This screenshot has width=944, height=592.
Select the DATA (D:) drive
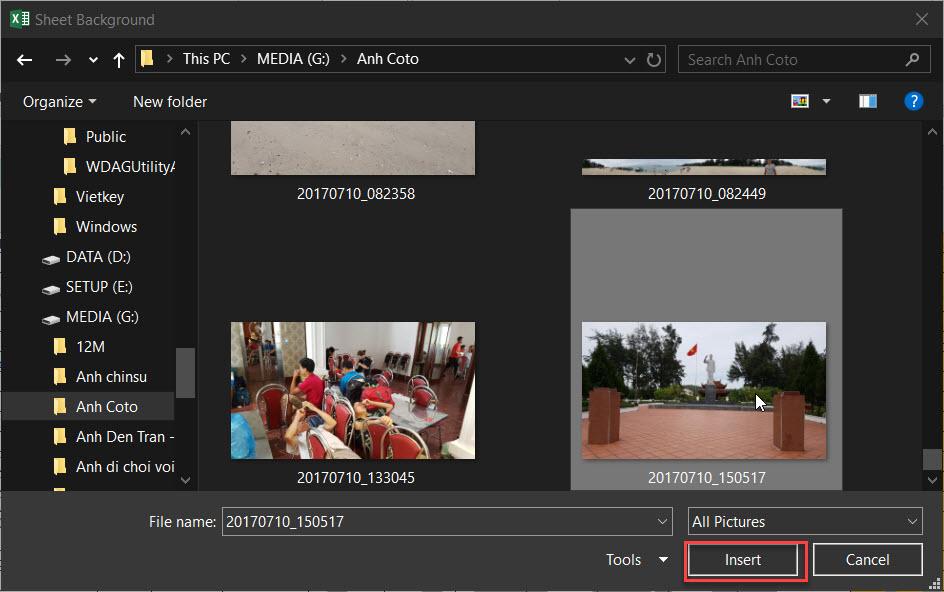(x=98, y=257)
